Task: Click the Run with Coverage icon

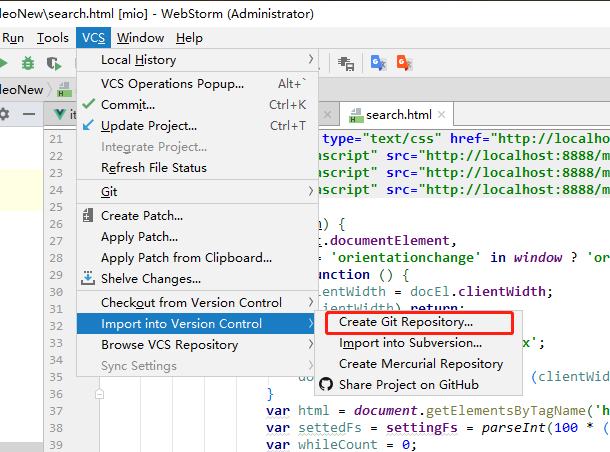Action: coord(54,63)
